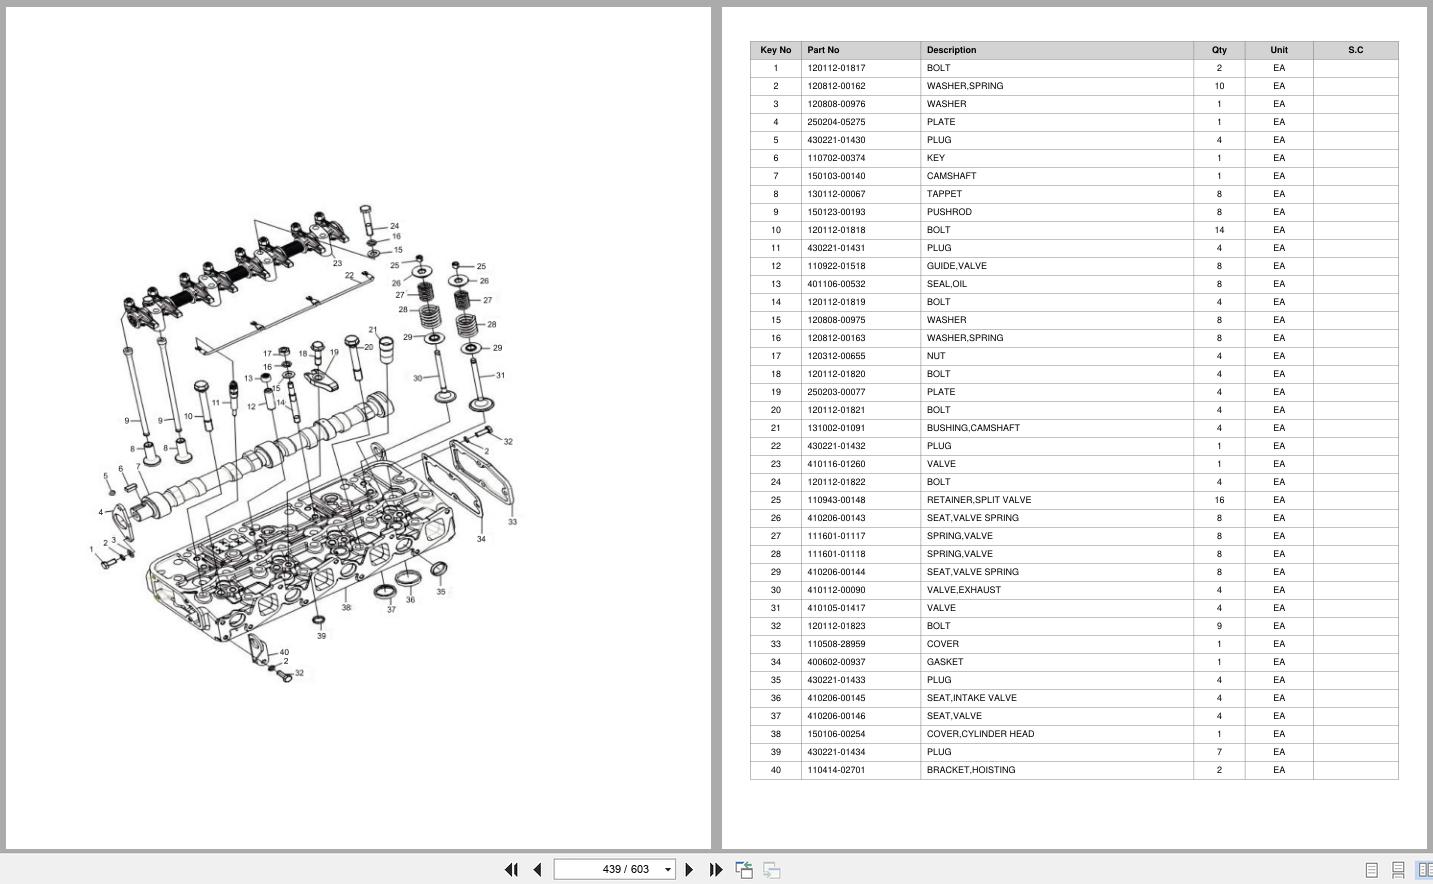Select SEAT,INTAKE VALVE description
The image size is (1433, 884).
(x=972, y=698)
